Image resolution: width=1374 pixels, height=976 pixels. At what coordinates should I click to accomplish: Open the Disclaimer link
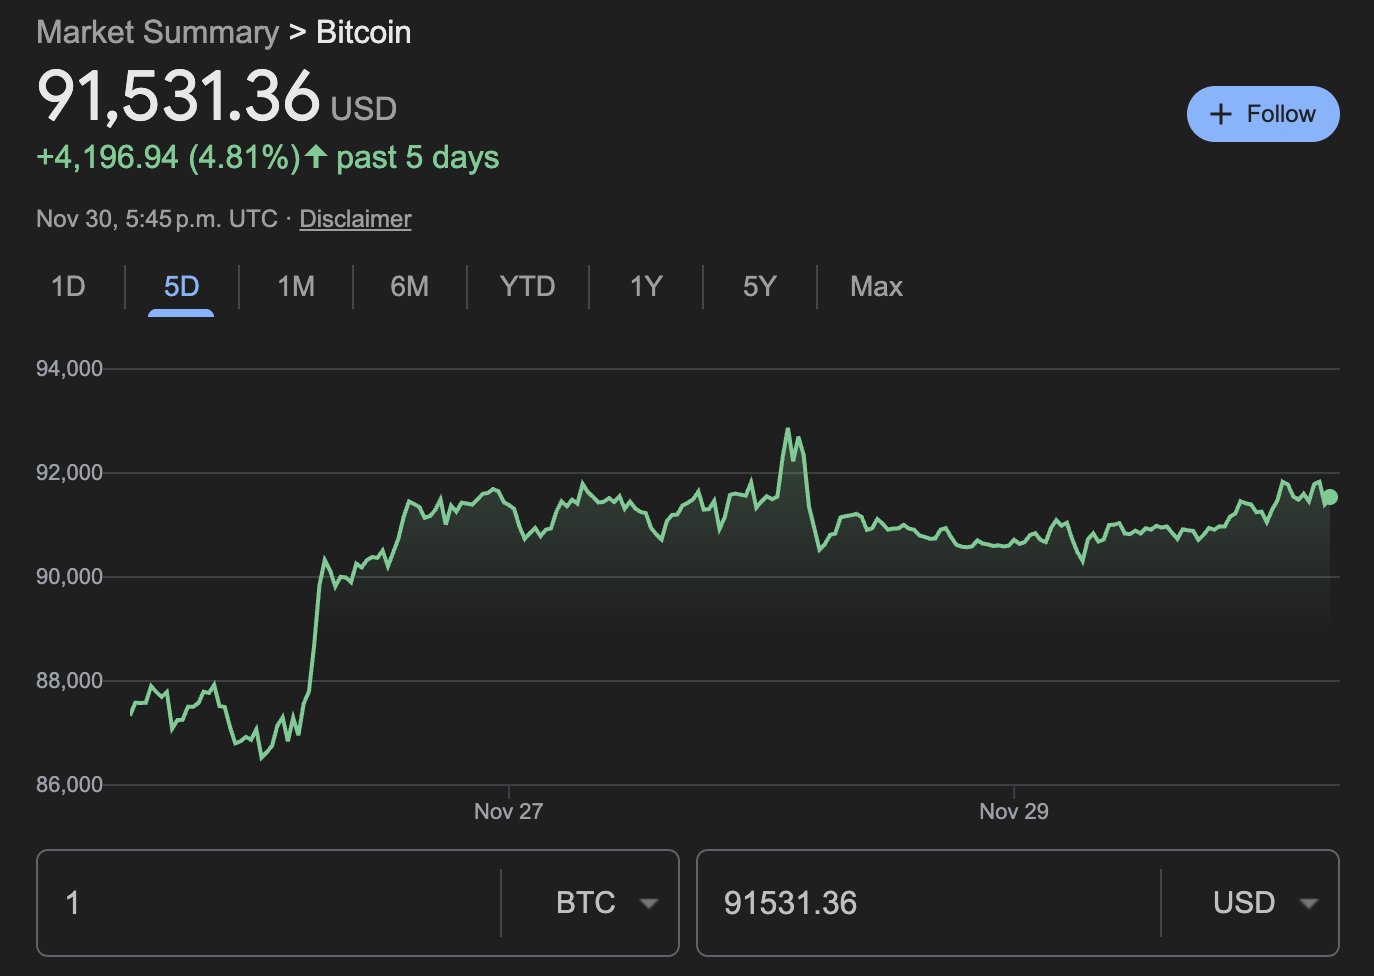tap(355, 219)
